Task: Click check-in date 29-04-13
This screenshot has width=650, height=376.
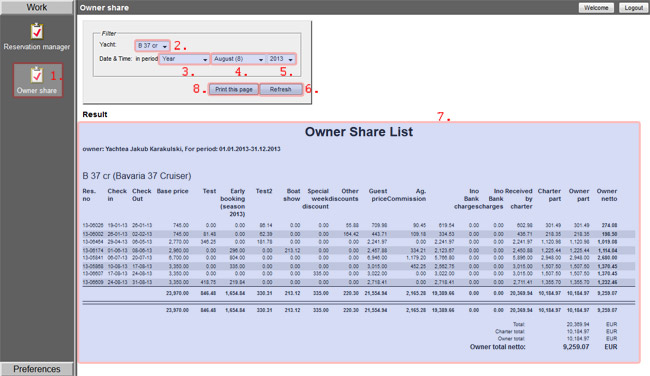Action: coord(117,242)
